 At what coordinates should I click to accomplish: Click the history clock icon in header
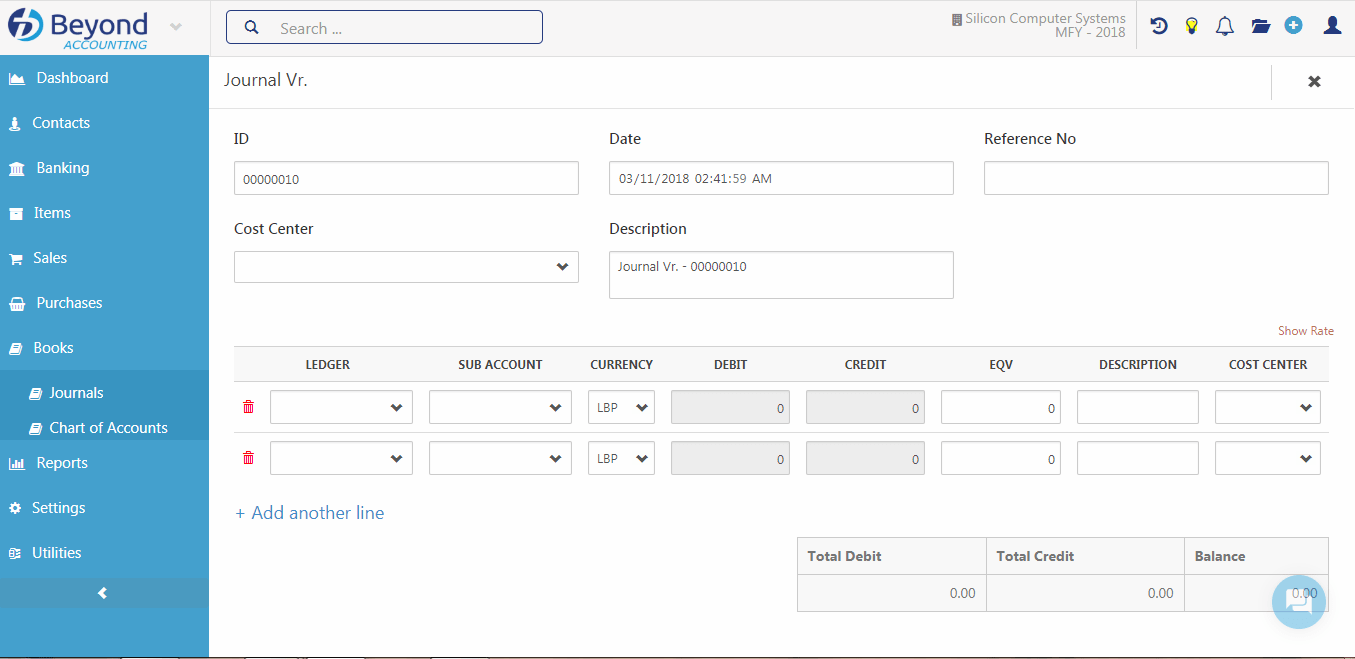1159,26
